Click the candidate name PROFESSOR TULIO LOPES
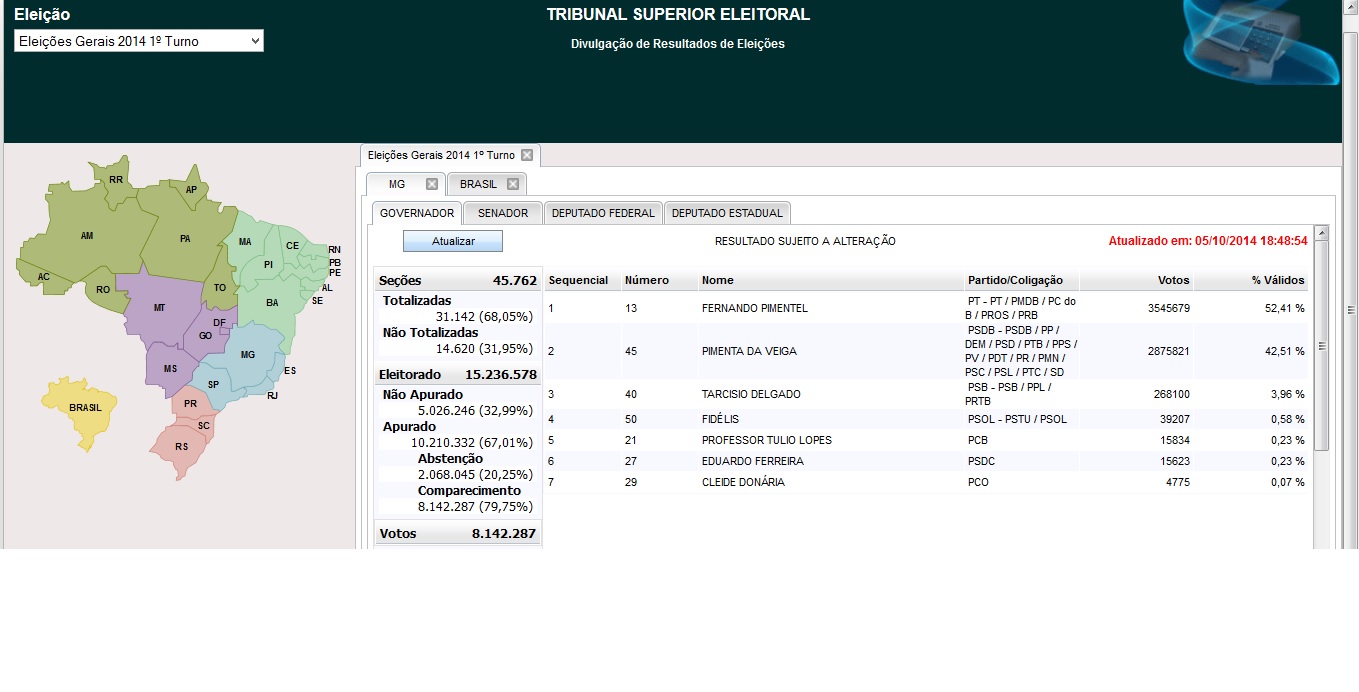The width and height of the screenshot is (1359, 692). pos(767,440)
